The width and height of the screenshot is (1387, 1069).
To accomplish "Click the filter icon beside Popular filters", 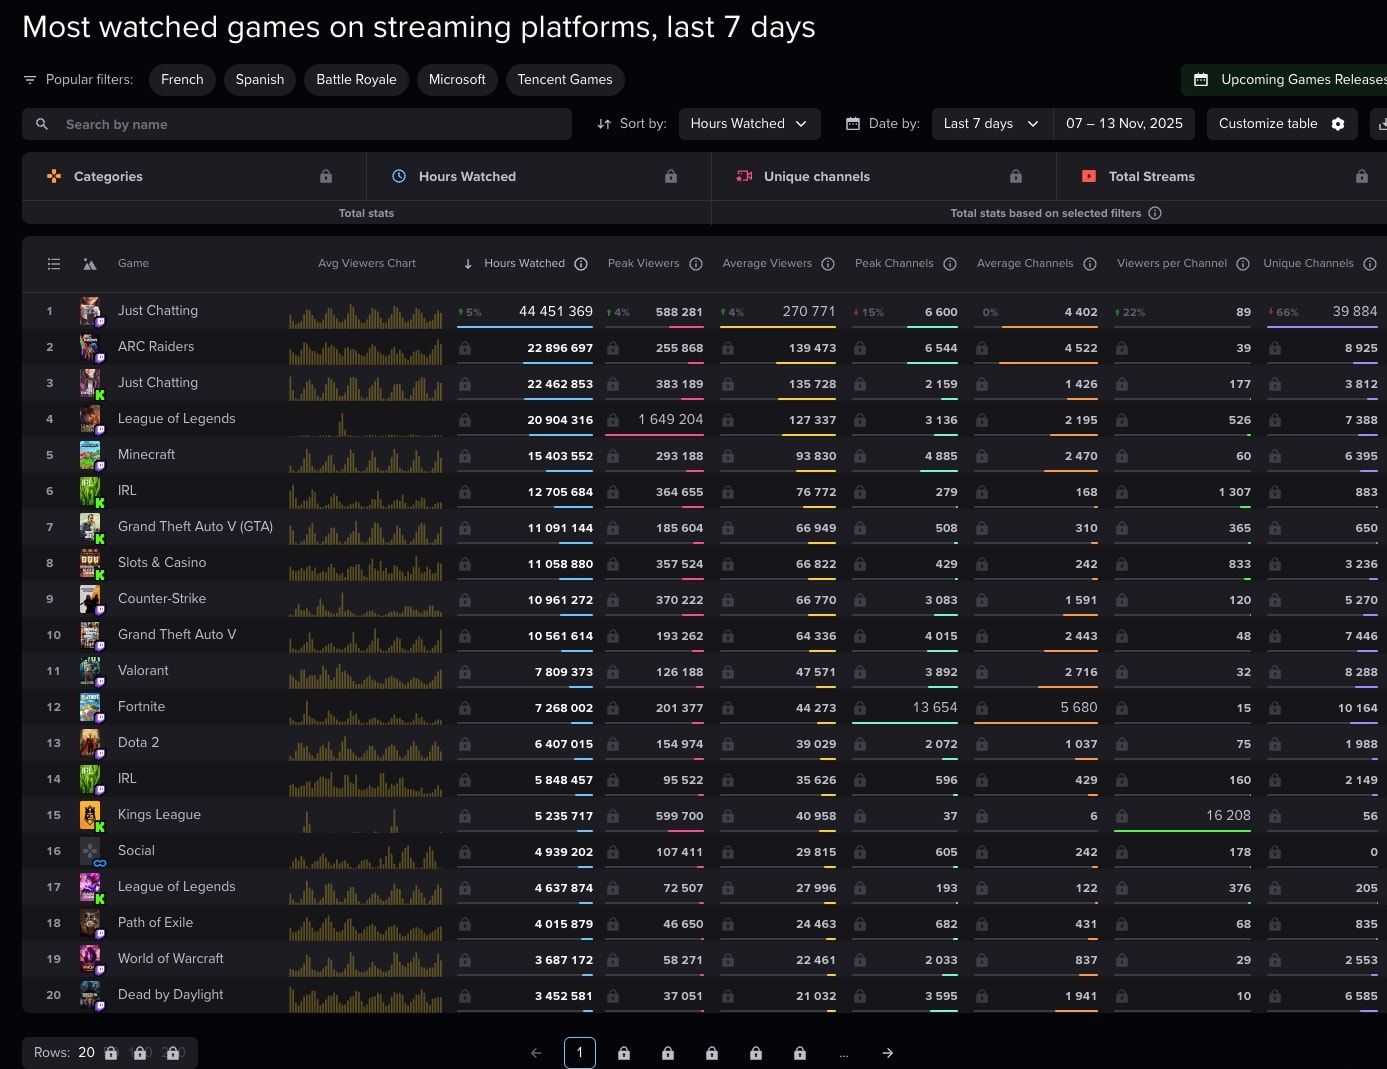I will pos(30,79).
